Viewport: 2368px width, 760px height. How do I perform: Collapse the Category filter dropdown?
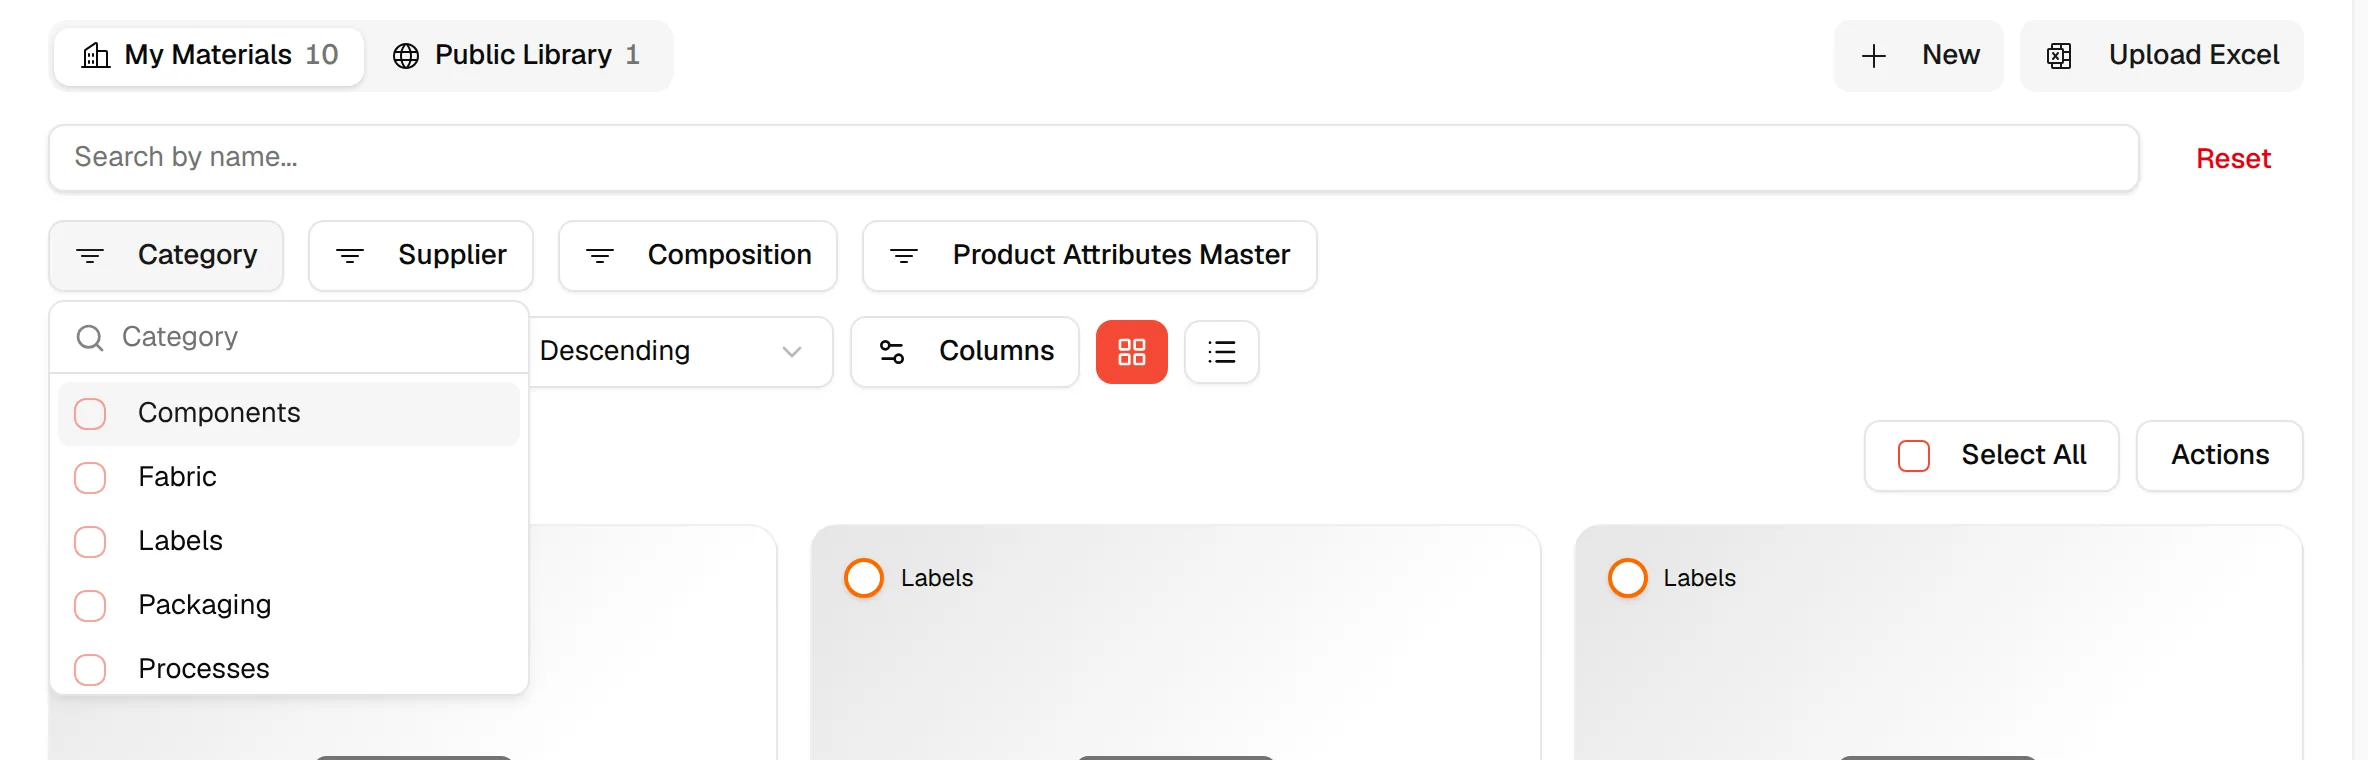pyautogui.click(x=166, y=256)
